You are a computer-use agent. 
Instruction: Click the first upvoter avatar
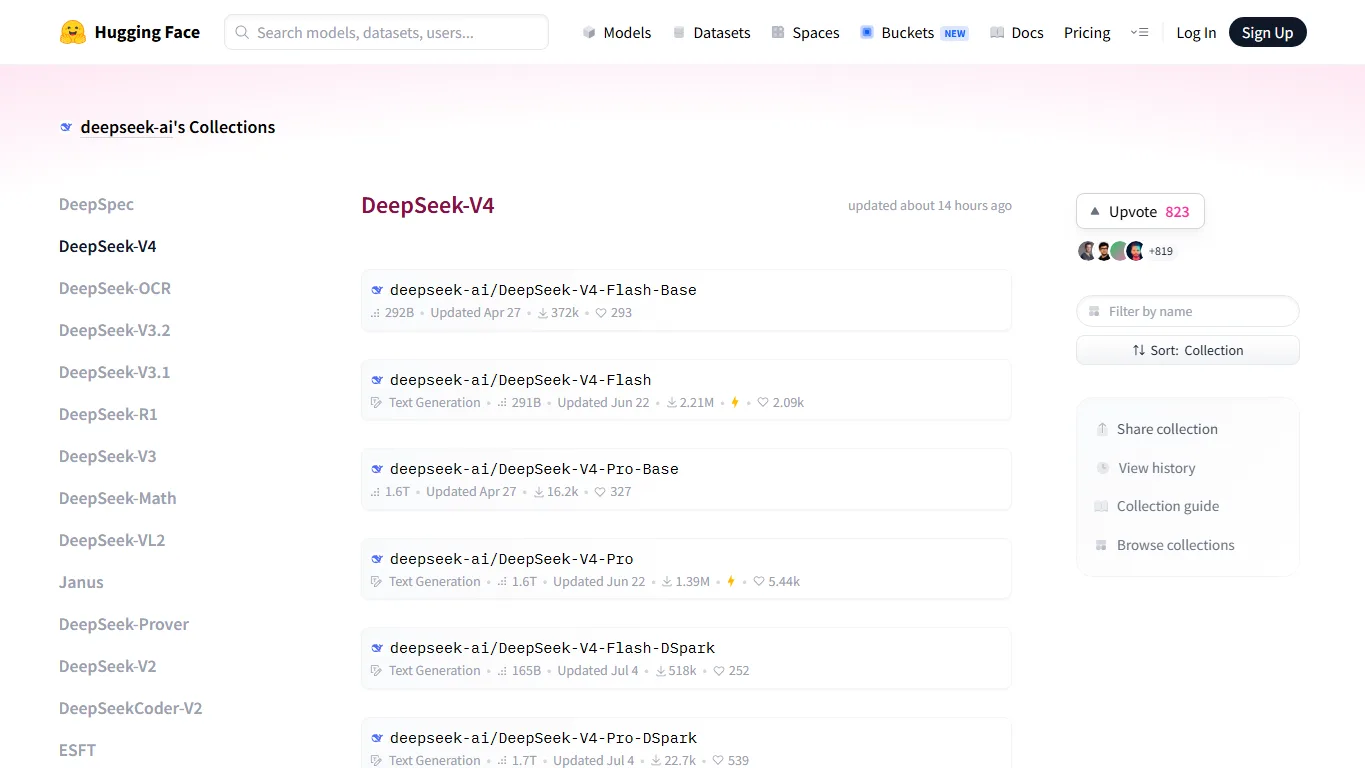(x=1087, y=251)
